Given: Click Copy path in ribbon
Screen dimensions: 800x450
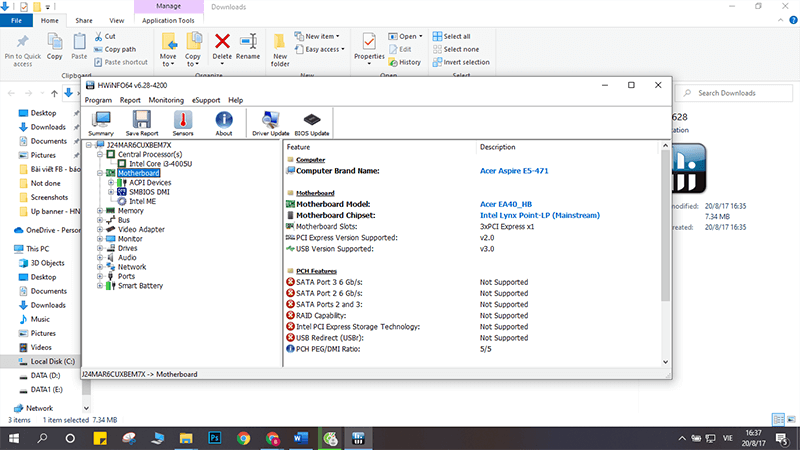Looking at the screenshot, I should [115, 49].
